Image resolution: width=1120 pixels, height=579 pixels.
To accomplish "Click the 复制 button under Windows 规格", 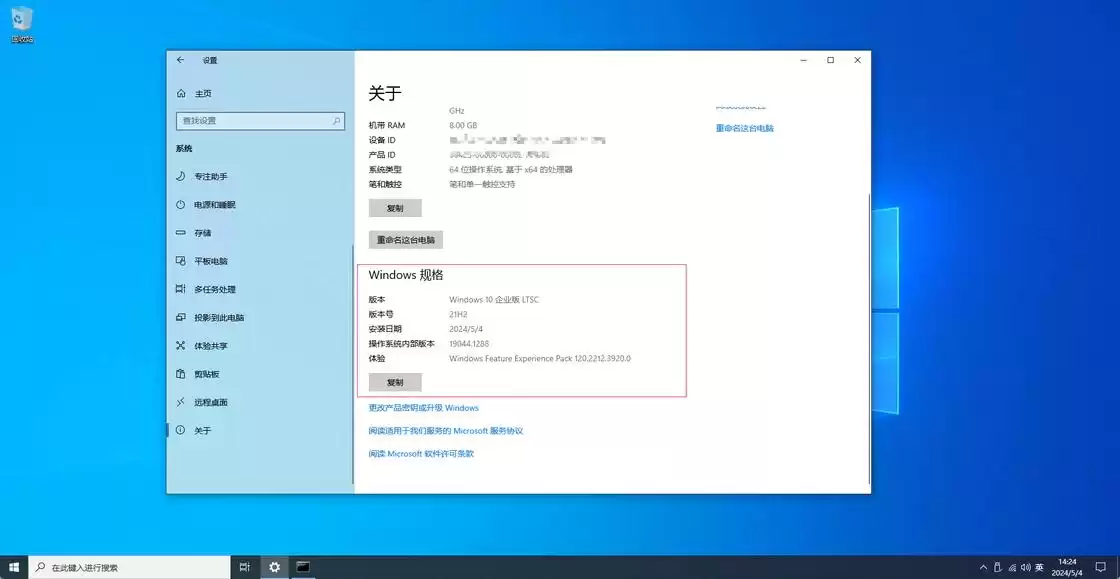I will pyautogui.click(x=394, y=382).
